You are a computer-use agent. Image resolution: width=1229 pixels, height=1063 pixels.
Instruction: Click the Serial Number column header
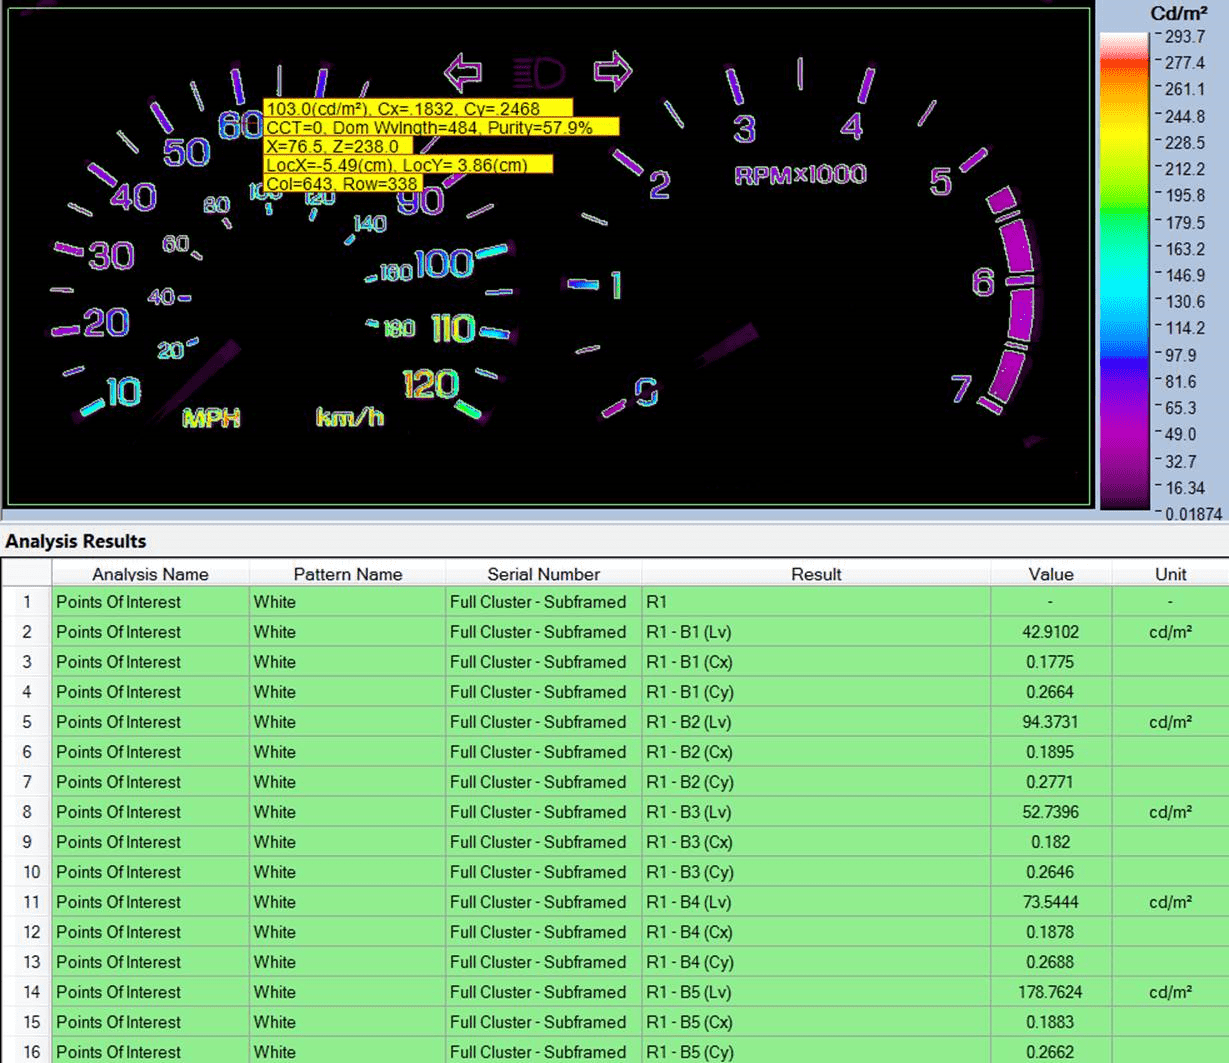[x=541, y=574]
